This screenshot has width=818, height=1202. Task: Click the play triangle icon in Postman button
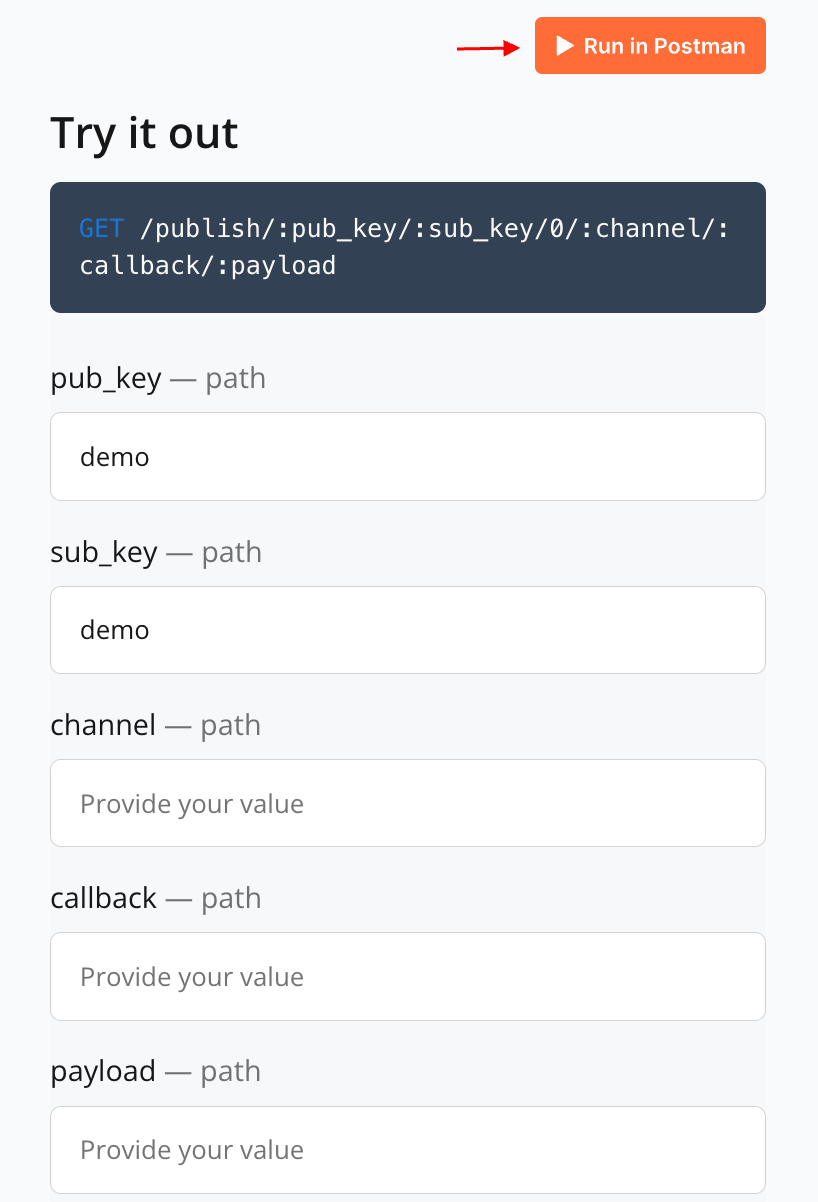click(x=565, y=46)
